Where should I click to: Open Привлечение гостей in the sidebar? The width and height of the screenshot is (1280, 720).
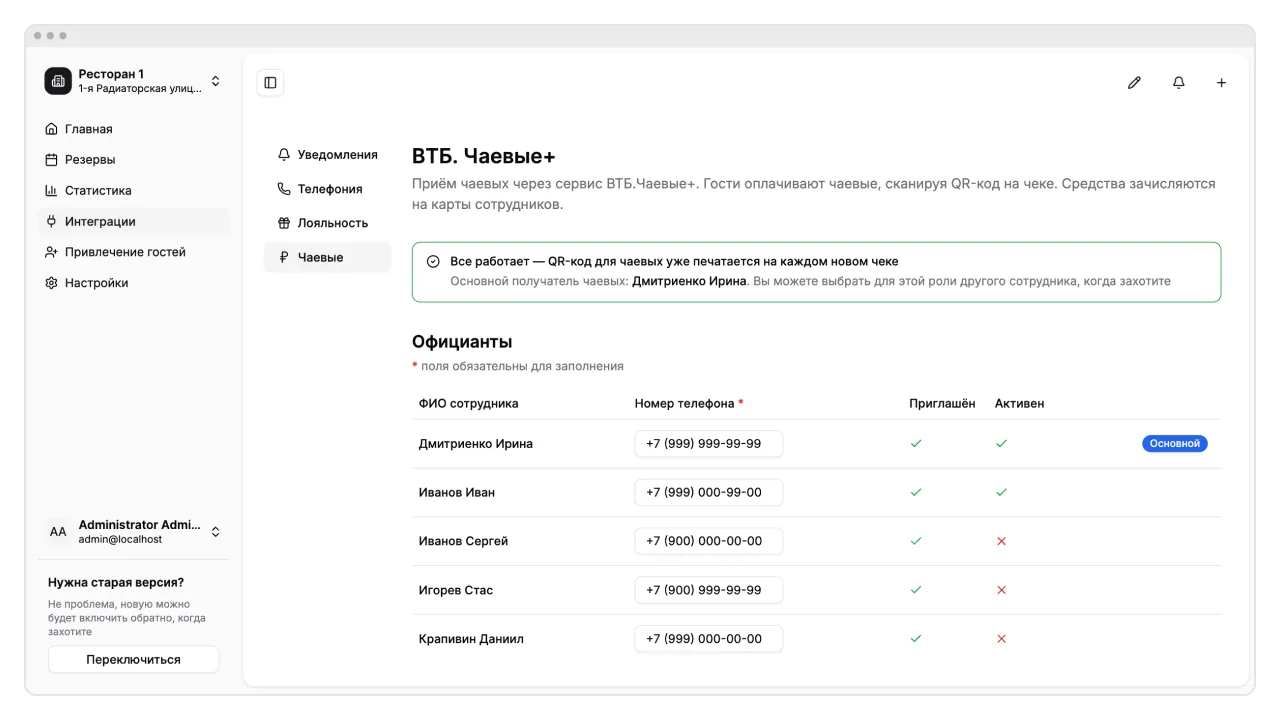click(134, 253)
